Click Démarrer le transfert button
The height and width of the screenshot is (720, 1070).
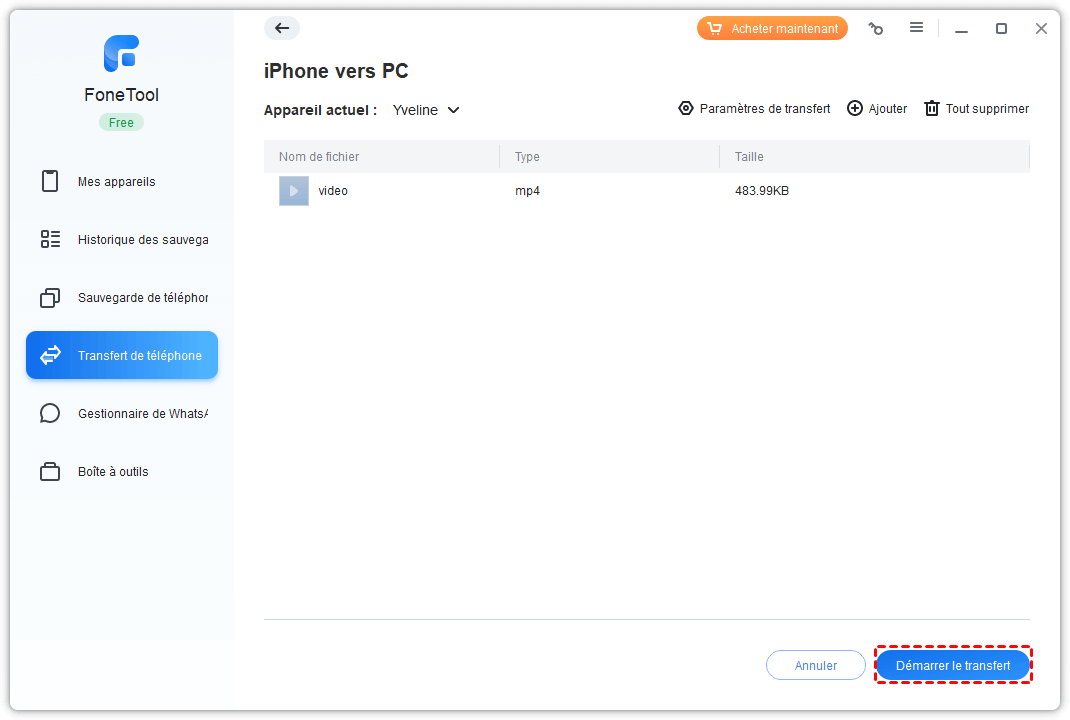click(953, 666)
